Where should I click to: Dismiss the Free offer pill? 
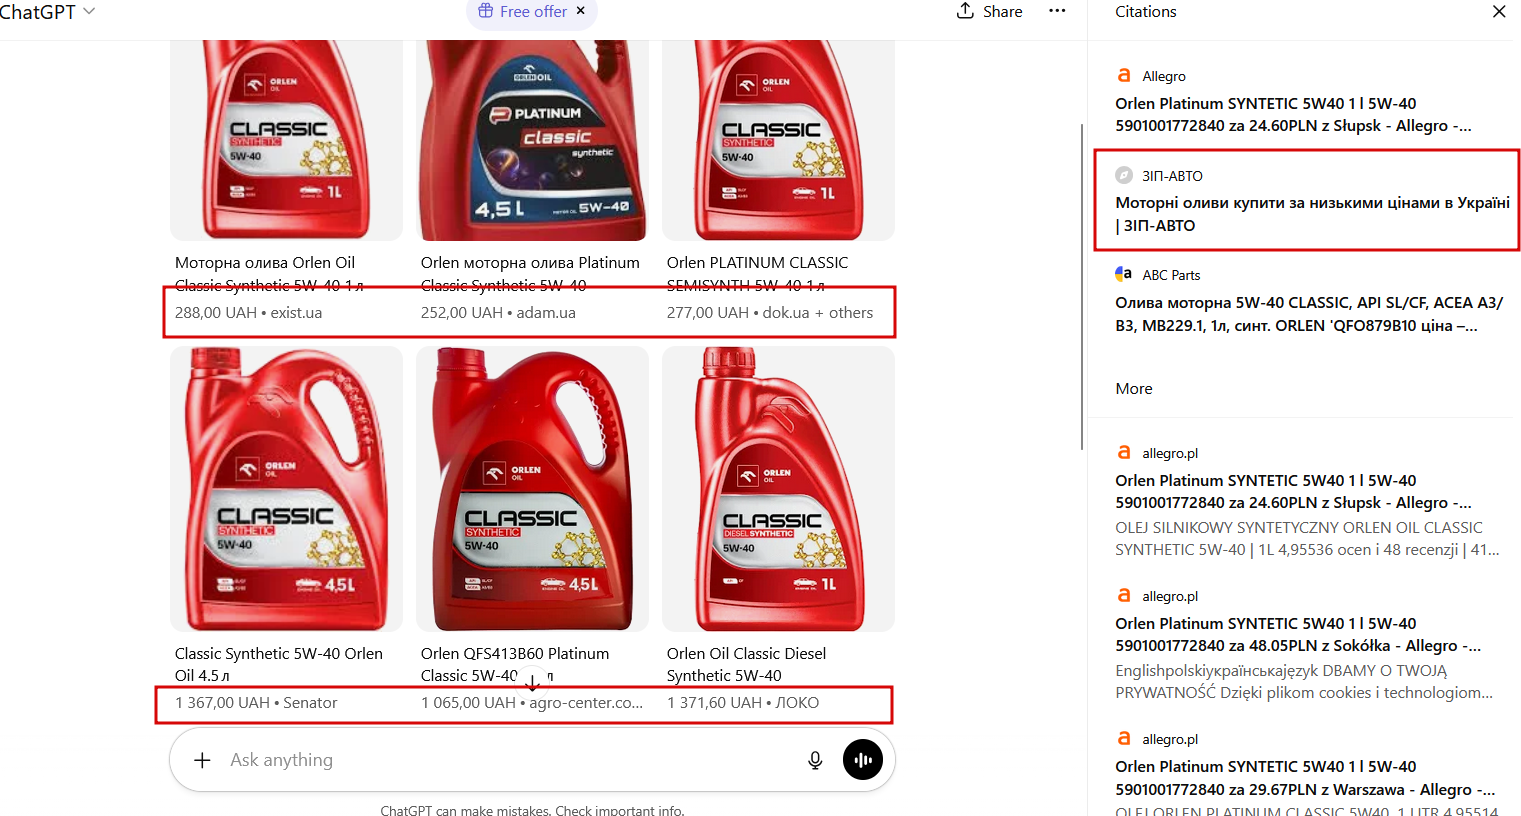[581, 11]
